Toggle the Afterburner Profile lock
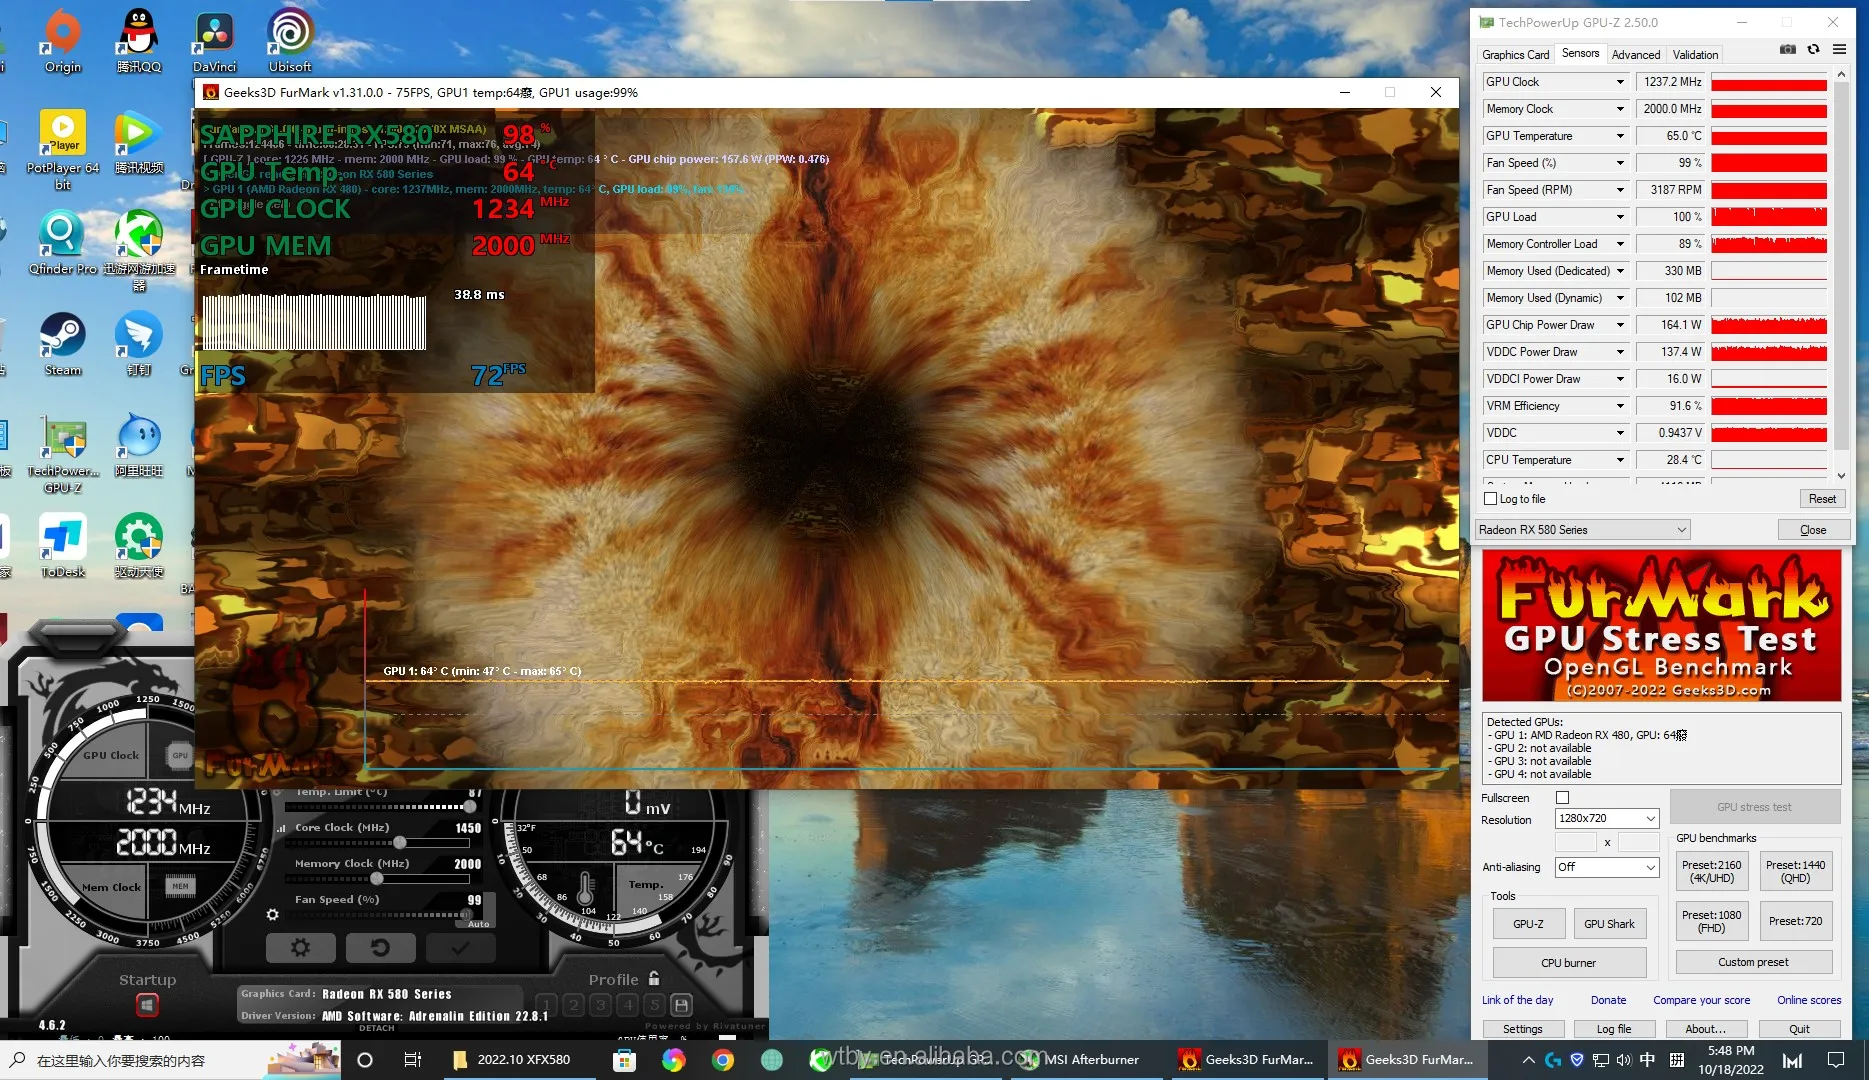This screenshot has width=1869, height=1080. (654, 979)
